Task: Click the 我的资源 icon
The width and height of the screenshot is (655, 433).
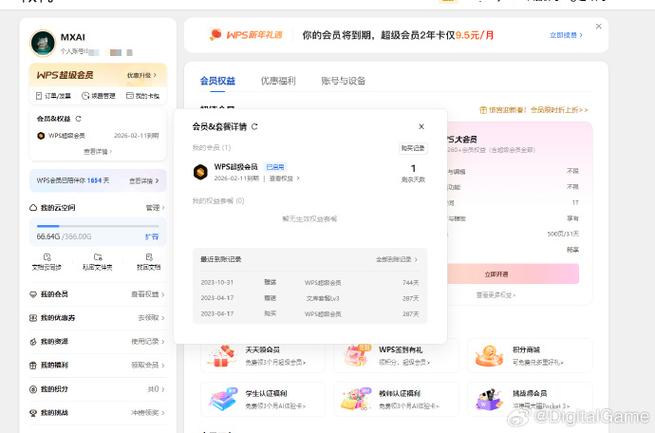Action: pos(33,342)
